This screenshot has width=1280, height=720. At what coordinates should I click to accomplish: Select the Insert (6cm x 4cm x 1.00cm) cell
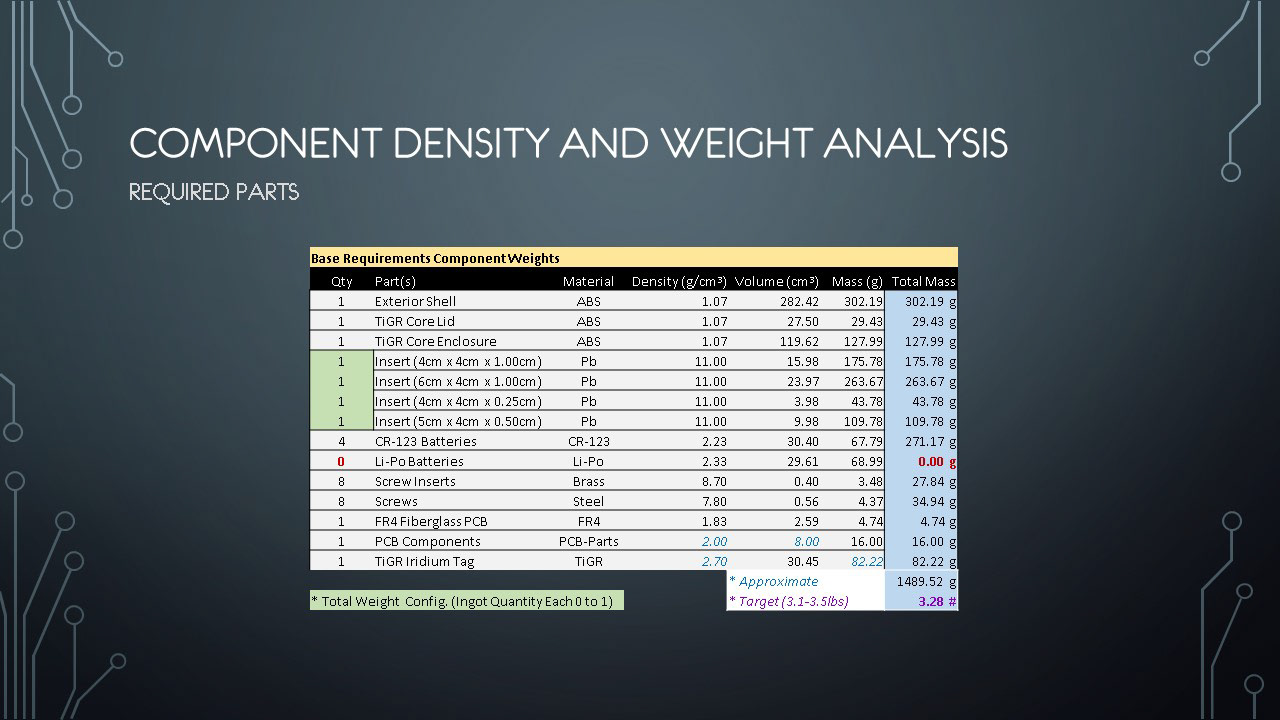point(458,381)
